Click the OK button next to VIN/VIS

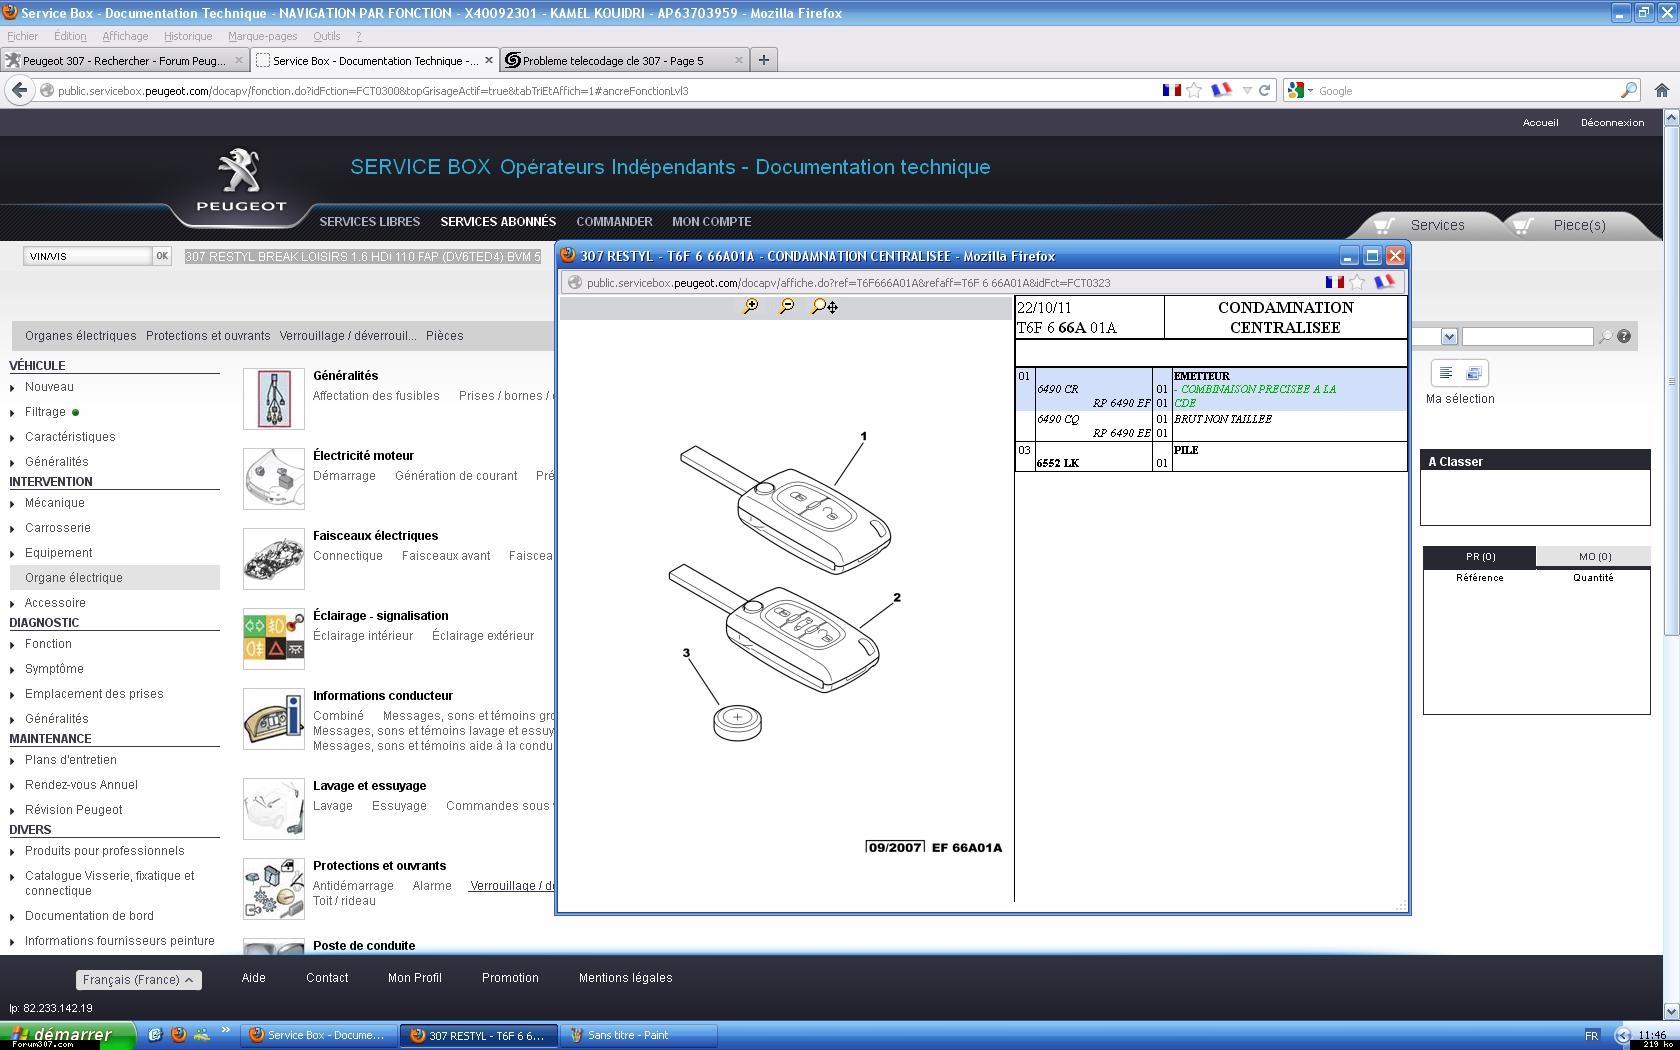pyautogui.click(x=162, y=256)
